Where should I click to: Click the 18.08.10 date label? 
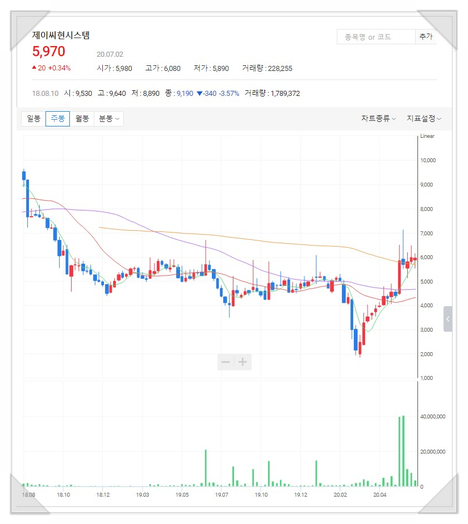45,93
